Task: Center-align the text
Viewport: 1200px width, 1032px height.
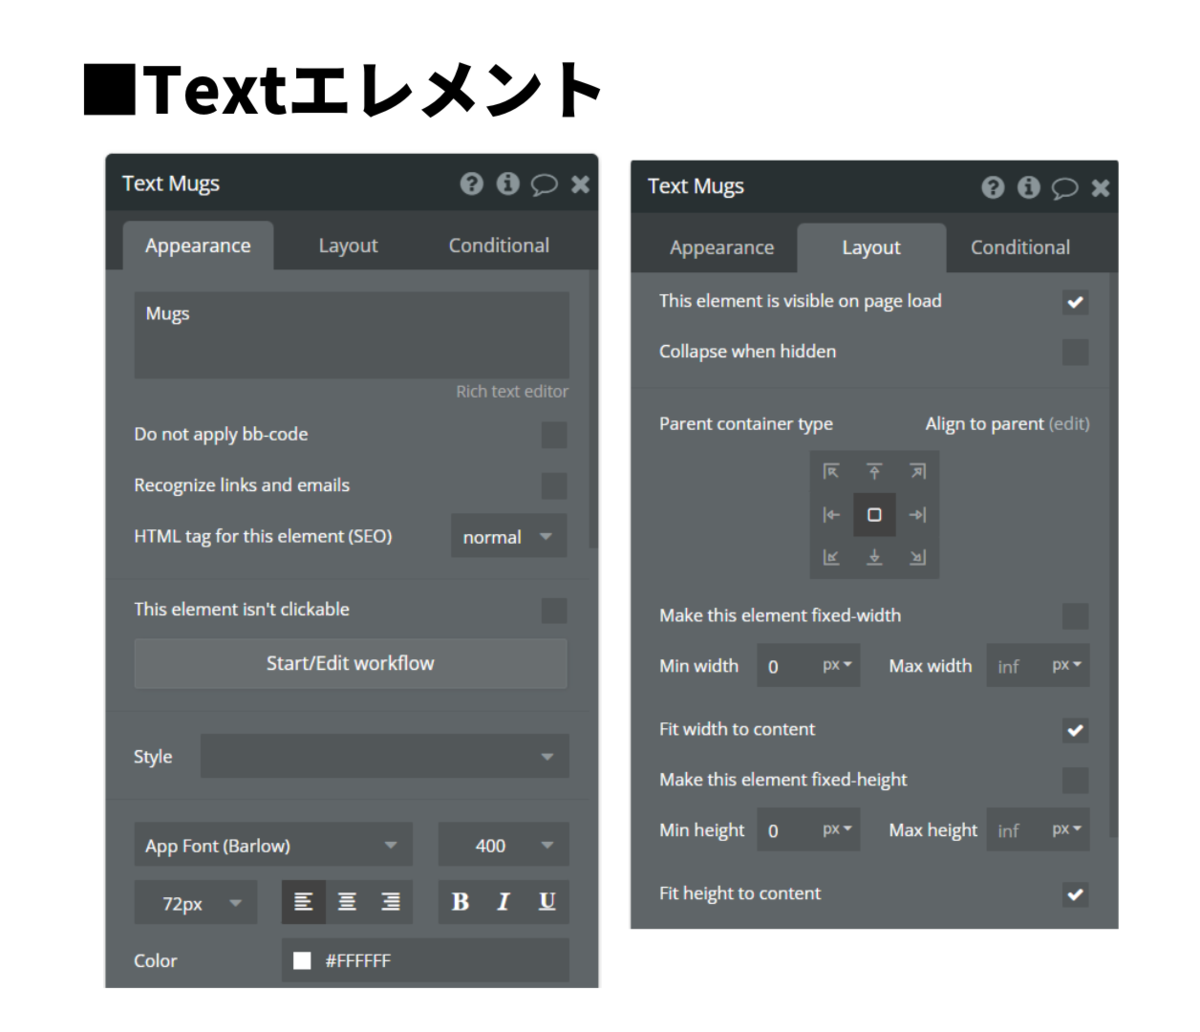Action: 347,902
